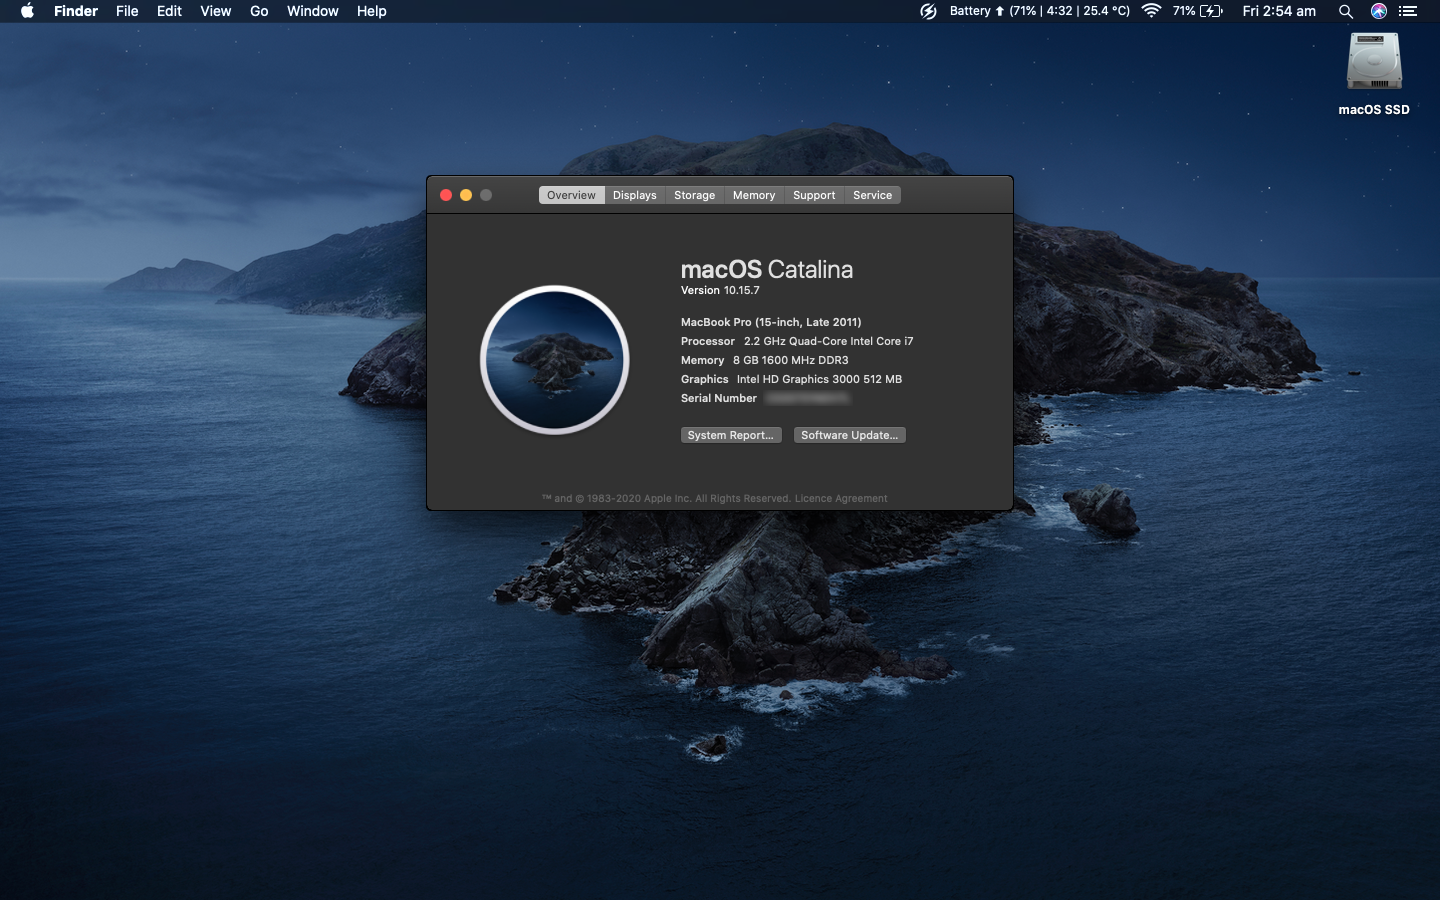Click the Battery status text in menu bar

[x=1040, y=11]
